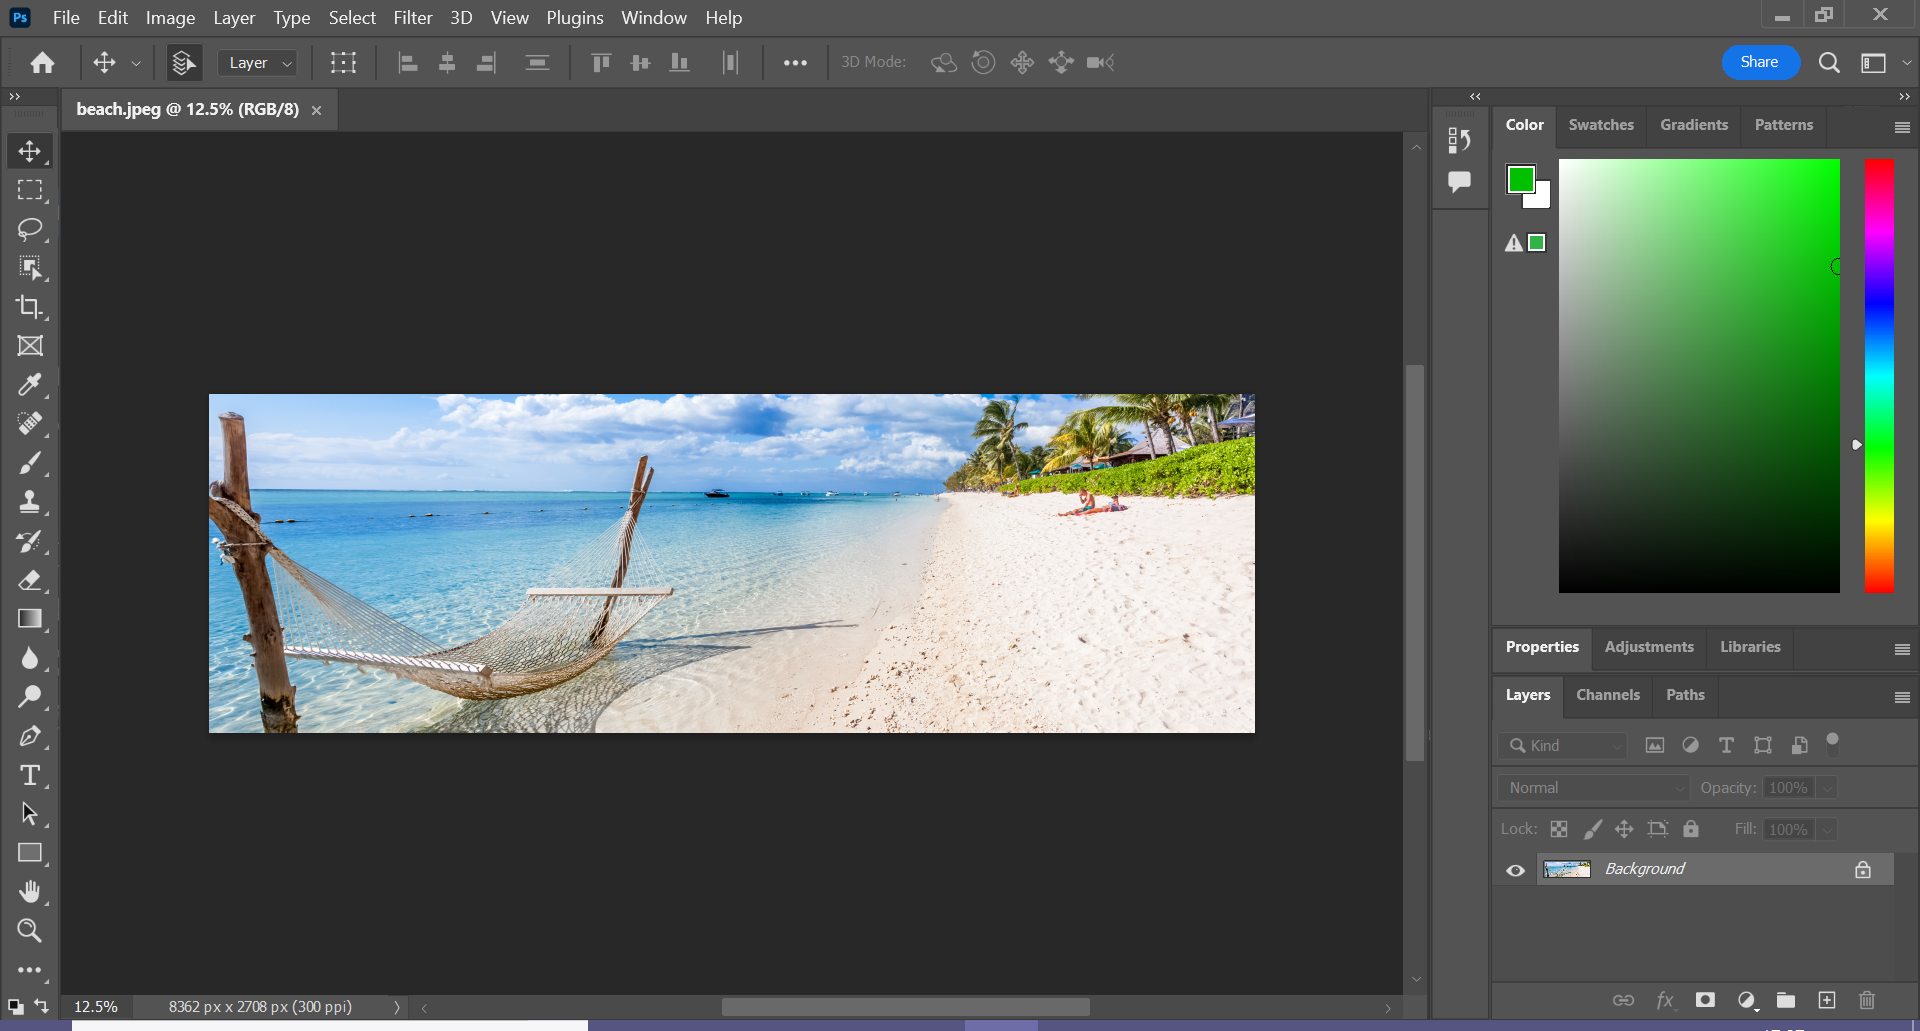Open the Filter menu
The width and height of the screenshot is (1920, 1031).
[412, 18]
